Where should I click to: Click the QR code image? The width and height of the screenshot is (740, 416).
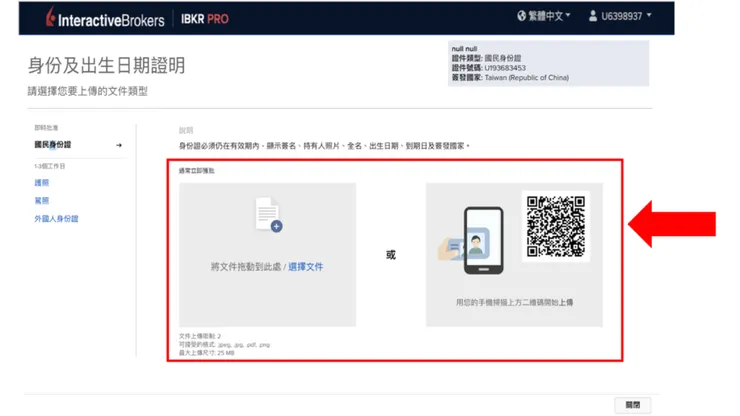pos(555,226)
